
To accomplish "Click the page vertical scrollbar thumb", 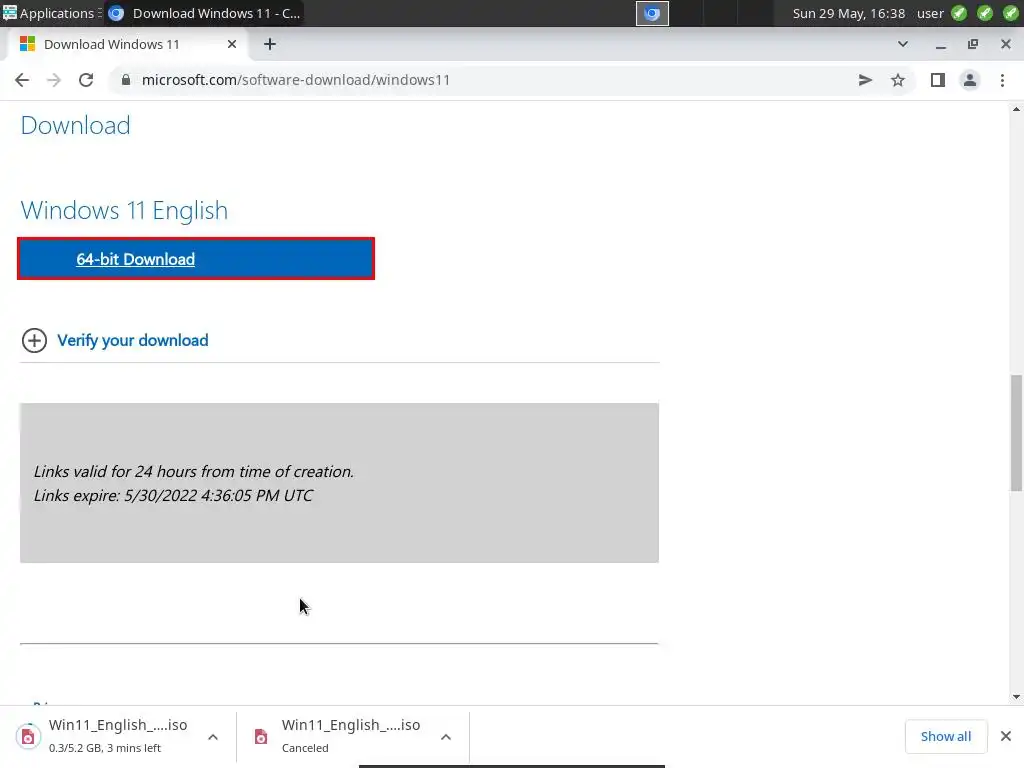I will click(x=1016, y=432).
